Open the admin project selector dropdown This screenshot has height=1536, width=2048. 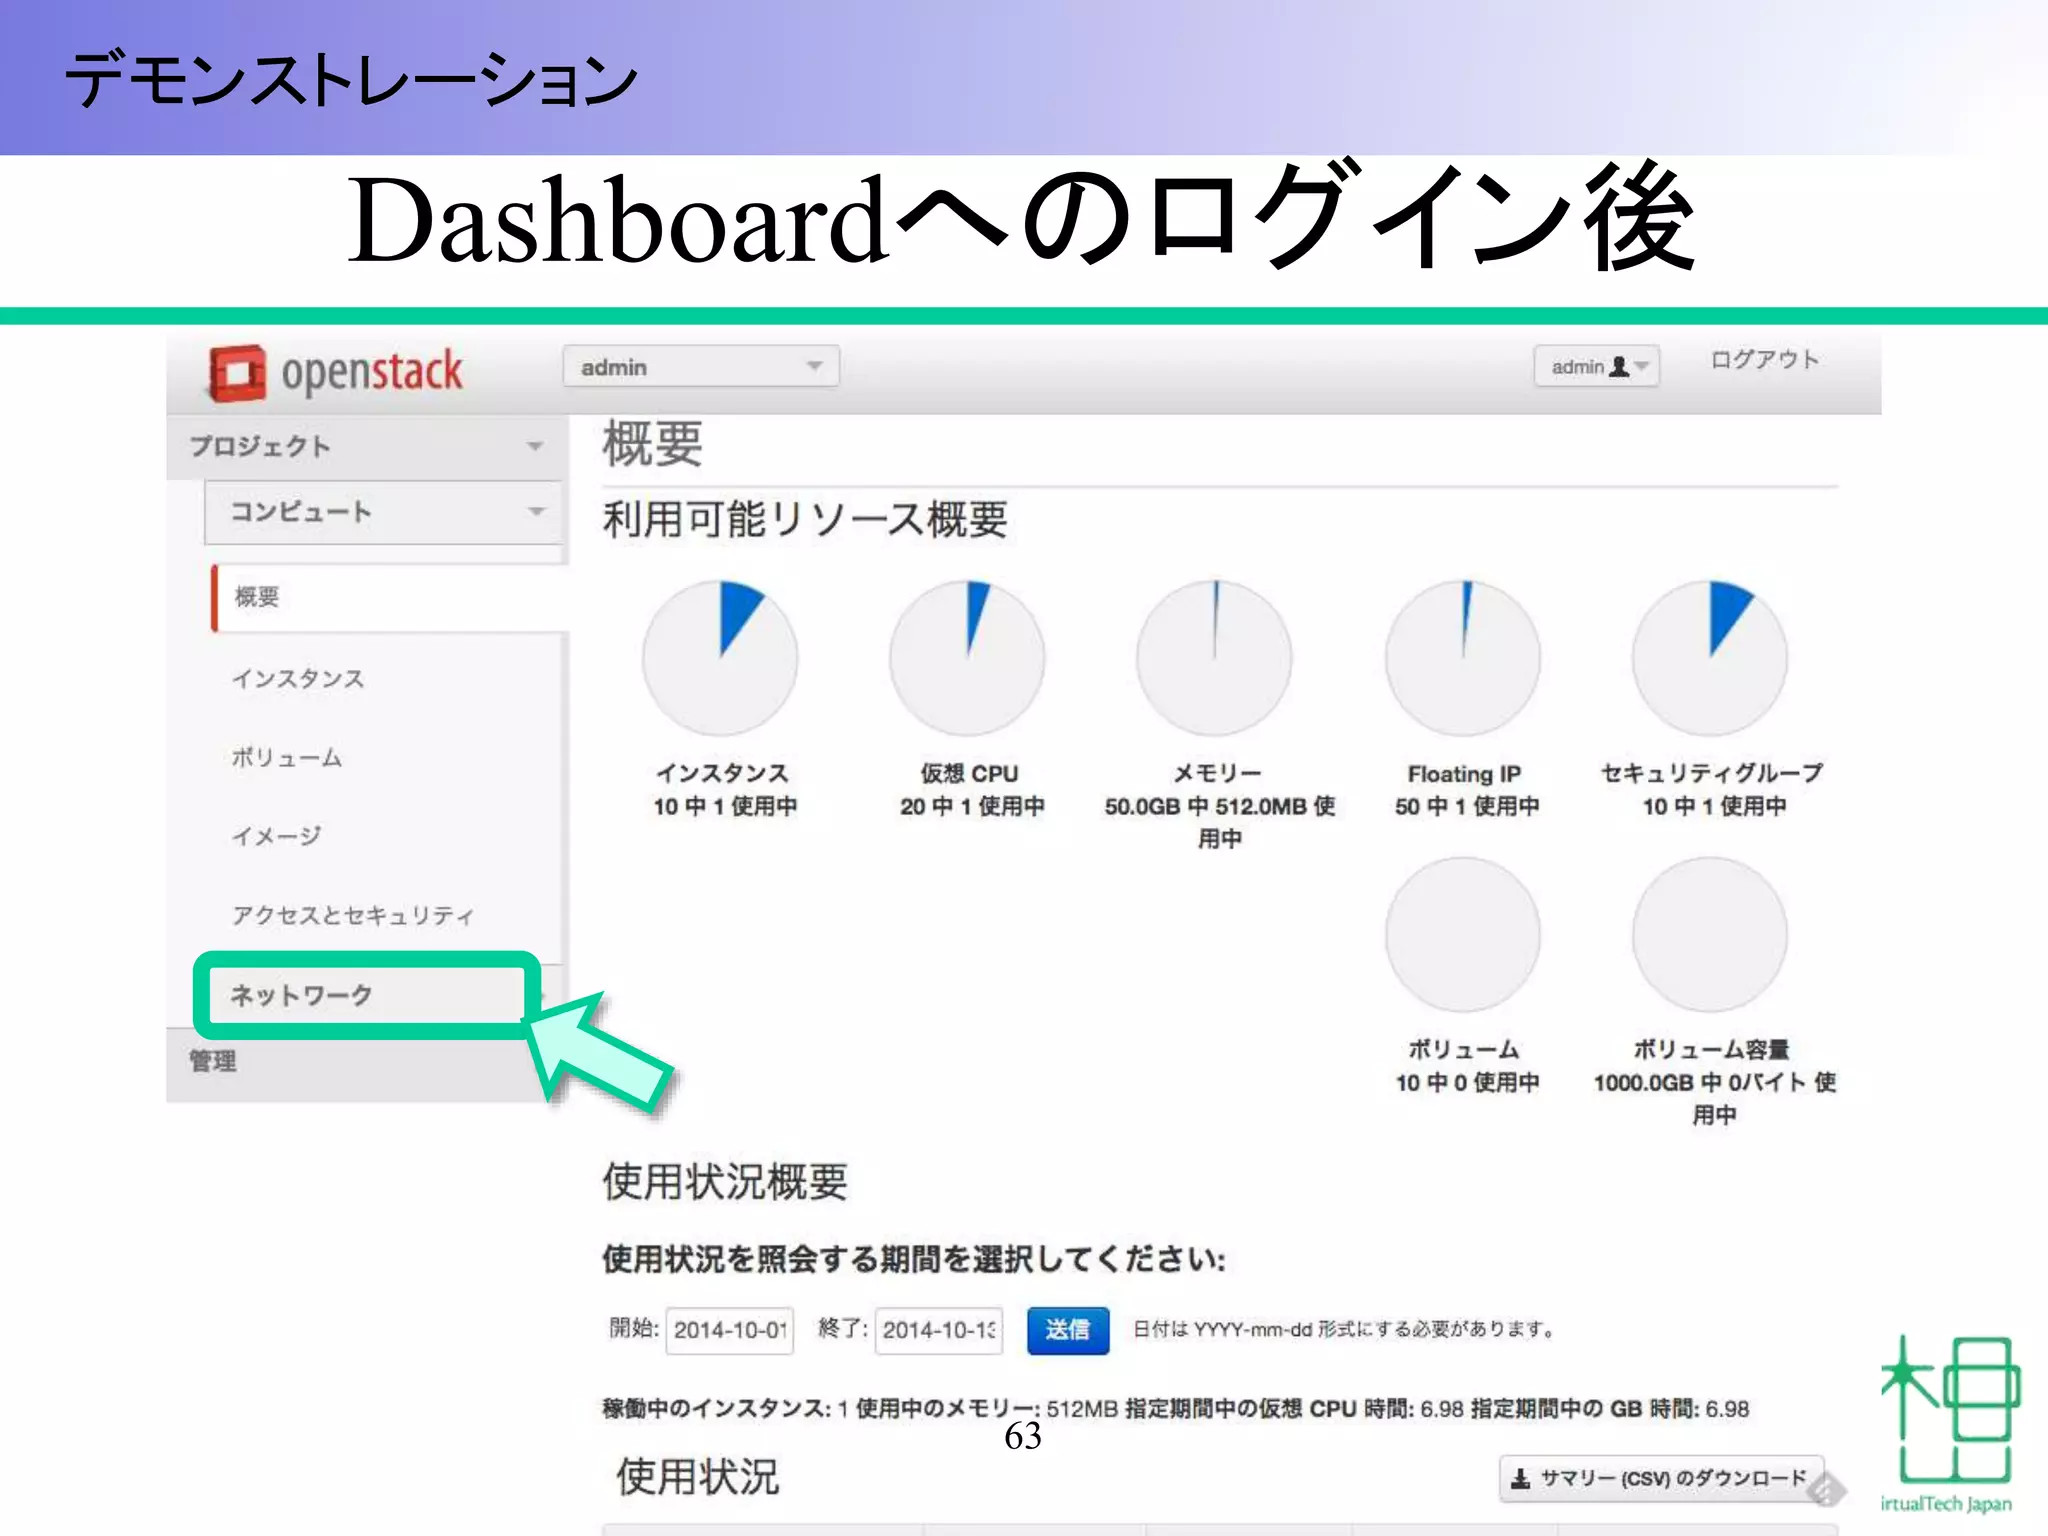pyautogui.click(x=701, y=367)
